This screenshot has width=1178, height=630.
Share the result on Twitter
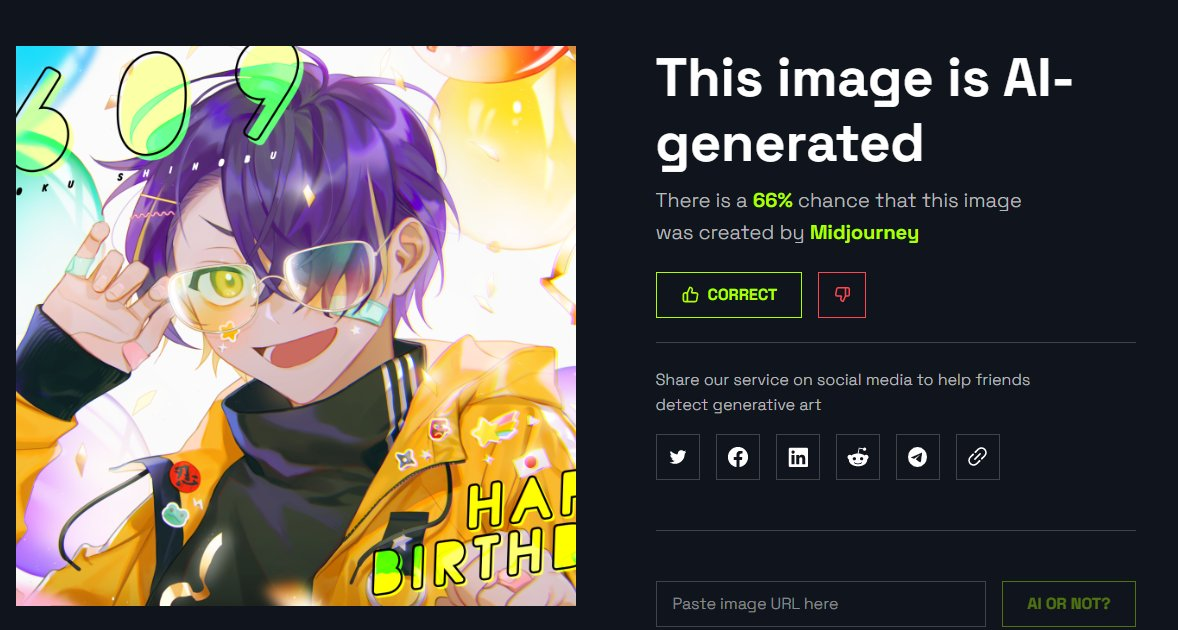678,457
